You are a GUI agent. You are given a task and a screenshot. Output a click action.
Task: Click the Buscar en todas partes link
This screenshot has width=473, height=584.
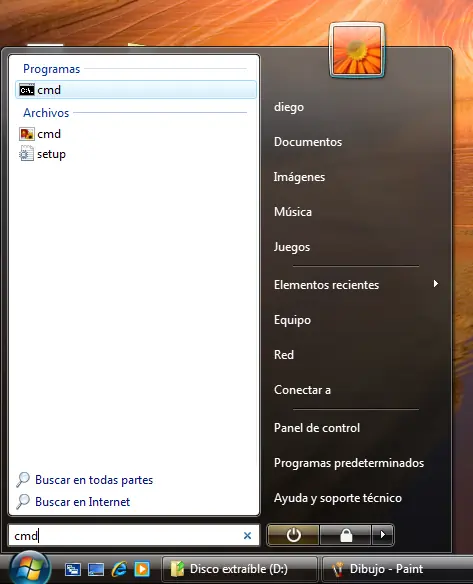pos(94,480)
